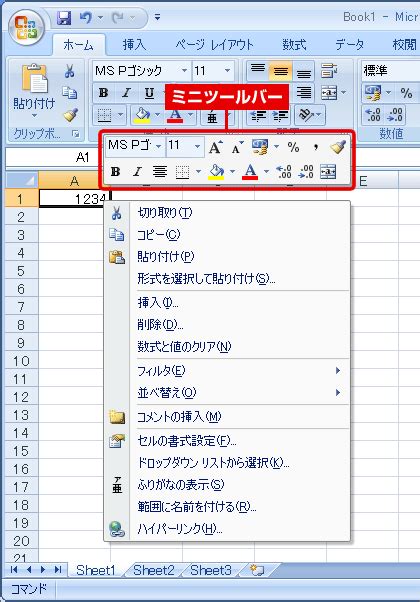Apply percent style from the mini toolbar

tap(293, 147)
